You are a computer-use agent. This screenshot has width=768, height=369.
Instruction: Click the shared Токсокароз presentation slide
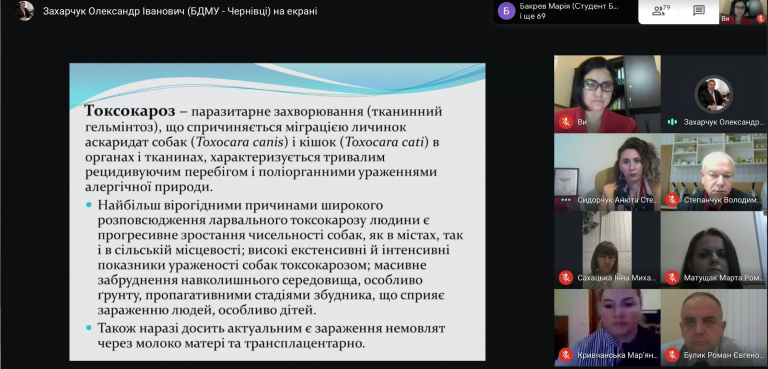point(277,212)
